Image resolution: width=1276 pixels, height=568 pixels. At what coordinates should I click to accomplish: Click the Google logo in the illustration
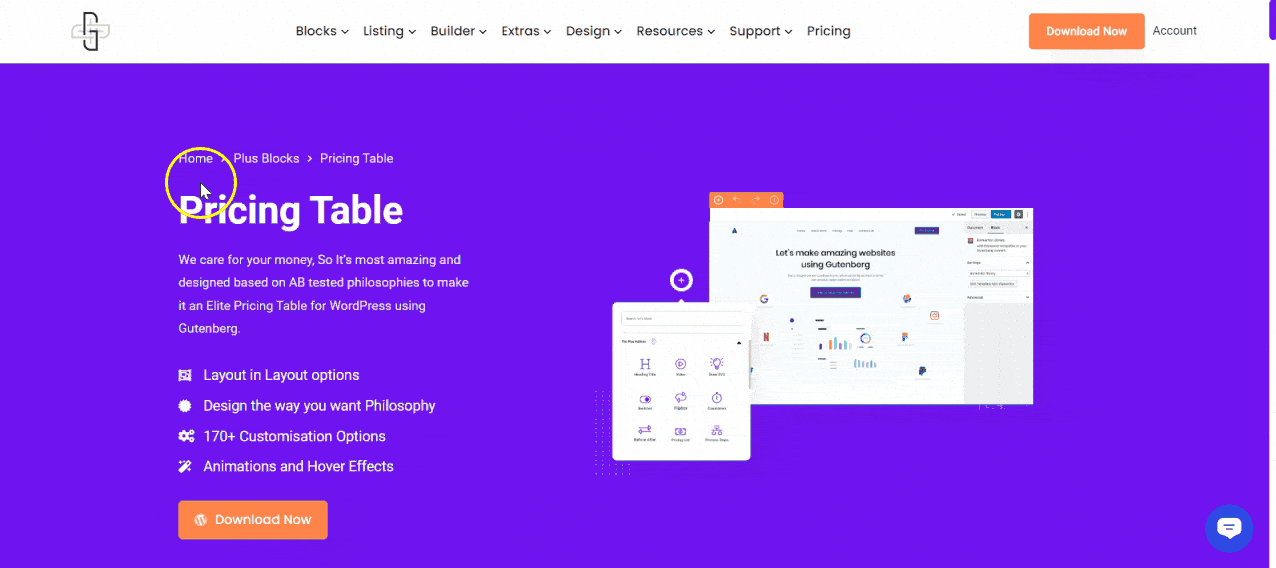click(x=763, y=299)
